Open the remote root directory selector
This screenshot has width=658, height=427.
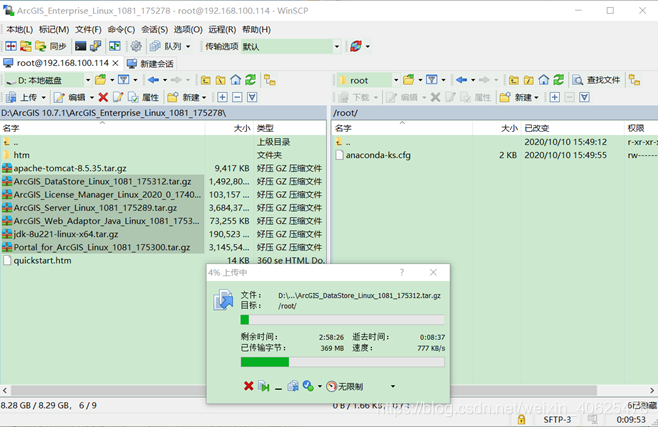click(368, 80)
